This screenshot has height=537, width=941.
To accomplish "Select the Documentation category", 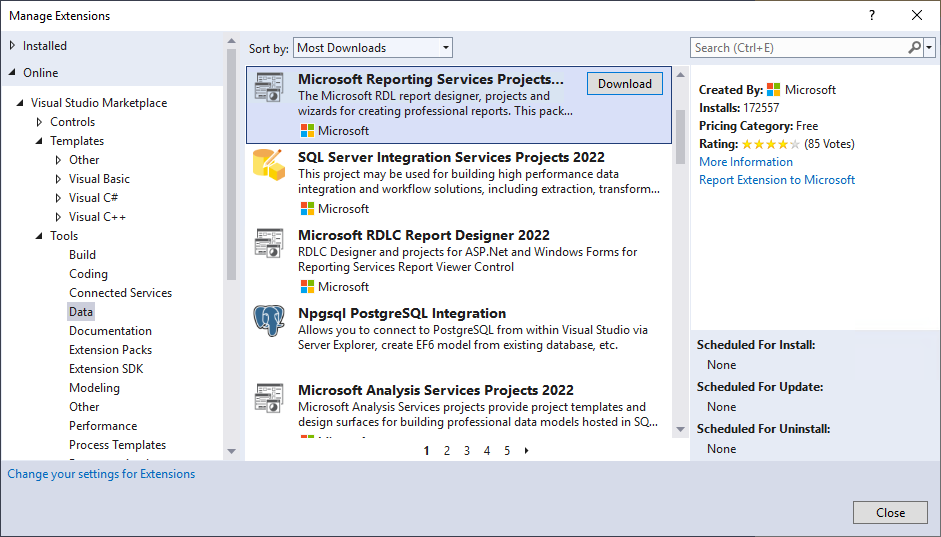I will pos(110,331).
